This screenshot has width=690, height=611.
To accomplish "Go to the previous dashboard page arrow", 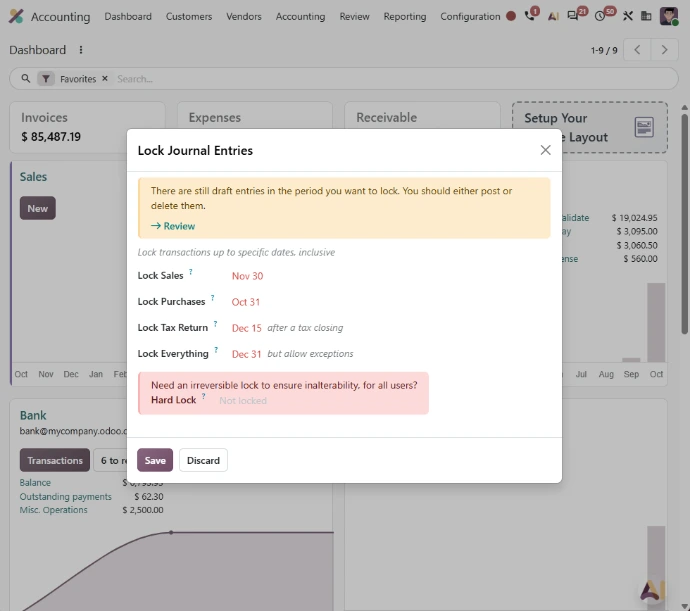I will tap(637, 50).
